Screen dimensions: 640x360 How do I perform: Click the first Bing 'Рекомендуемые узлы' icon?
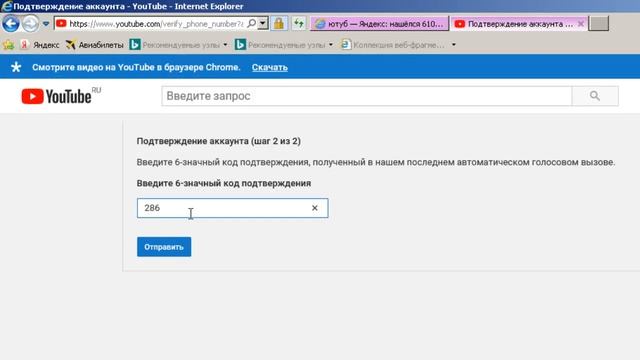click(135, 44)
